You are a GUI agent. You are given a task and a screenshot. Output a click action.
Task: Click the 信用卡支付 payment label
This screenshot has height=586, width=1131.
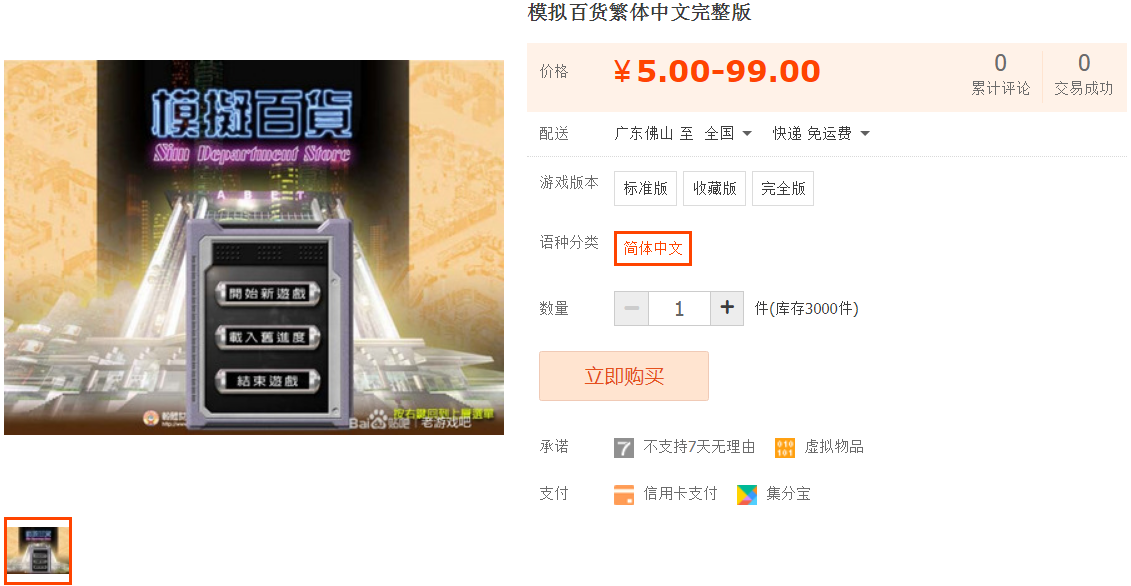[x=680, y=494]
